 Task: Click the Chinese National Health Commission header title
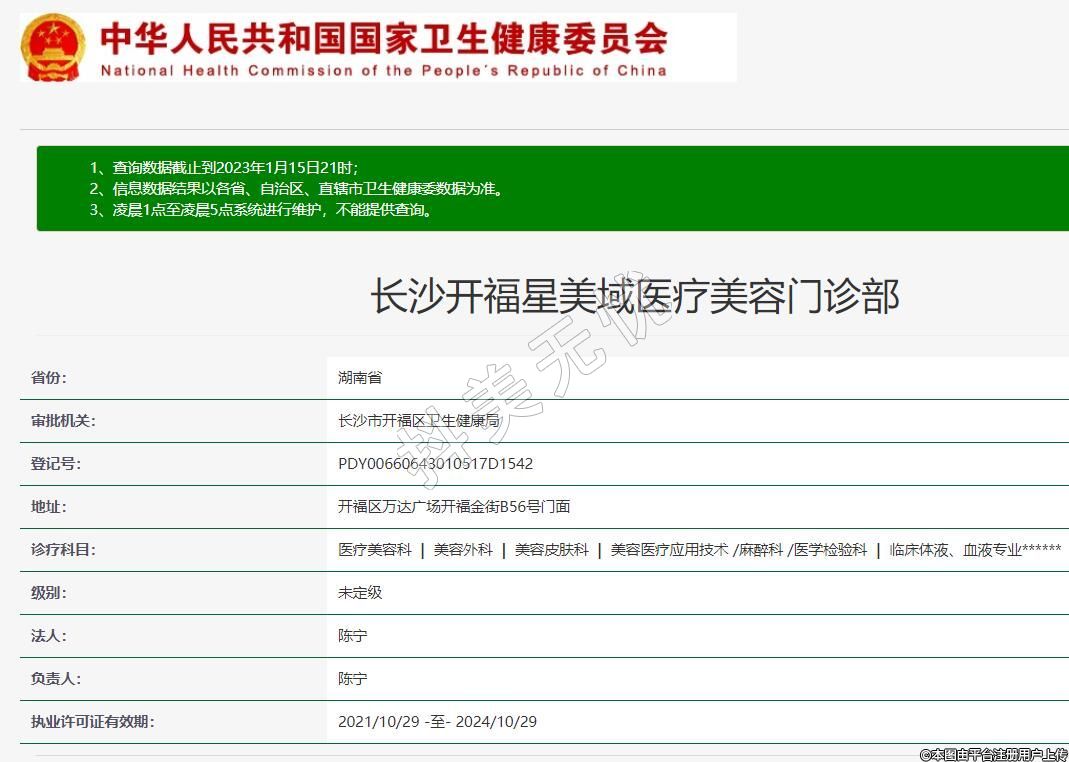[x=383, y=38]
